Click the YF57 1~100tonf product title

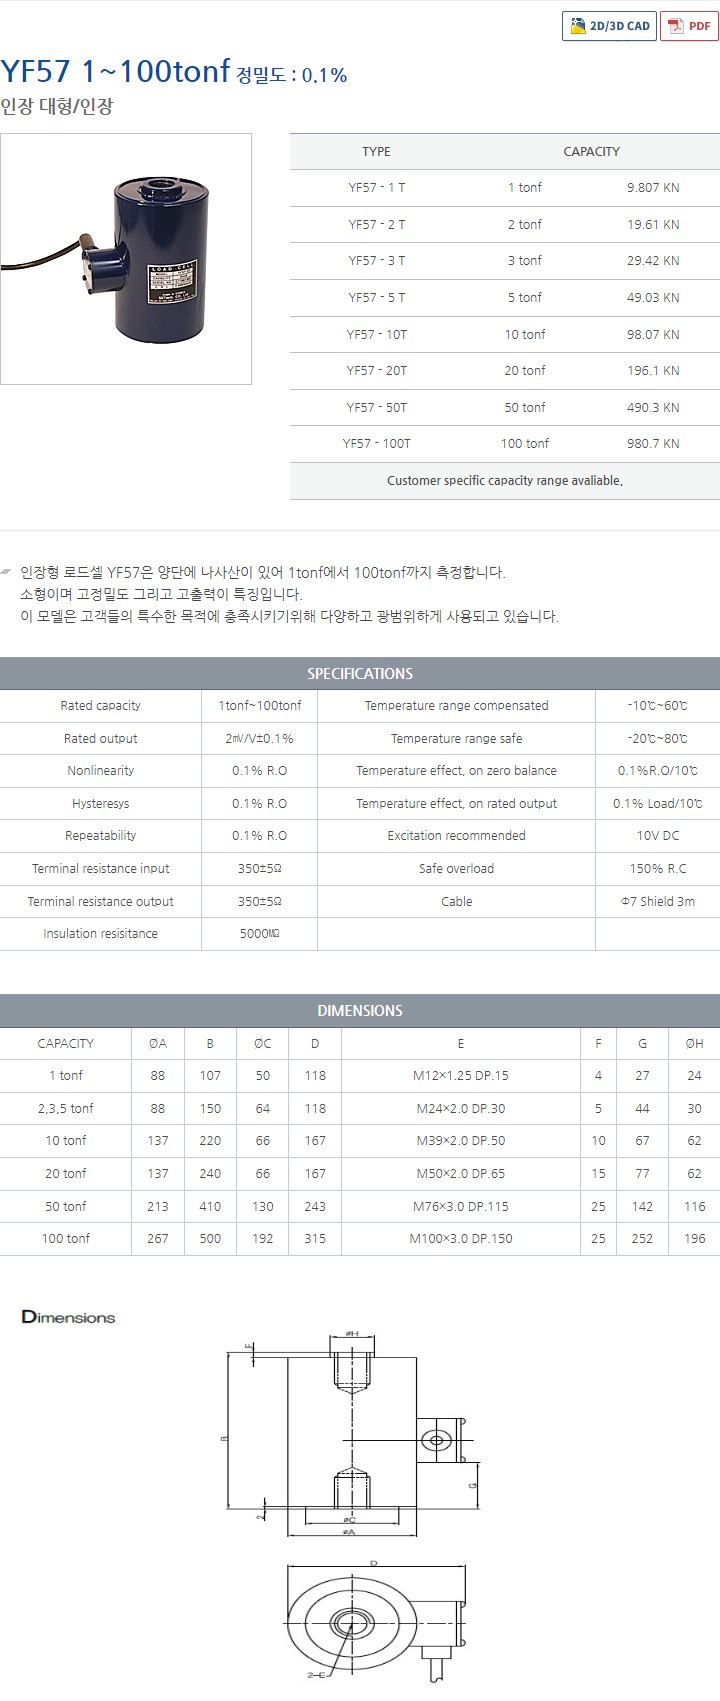click(x=115, y=72)
